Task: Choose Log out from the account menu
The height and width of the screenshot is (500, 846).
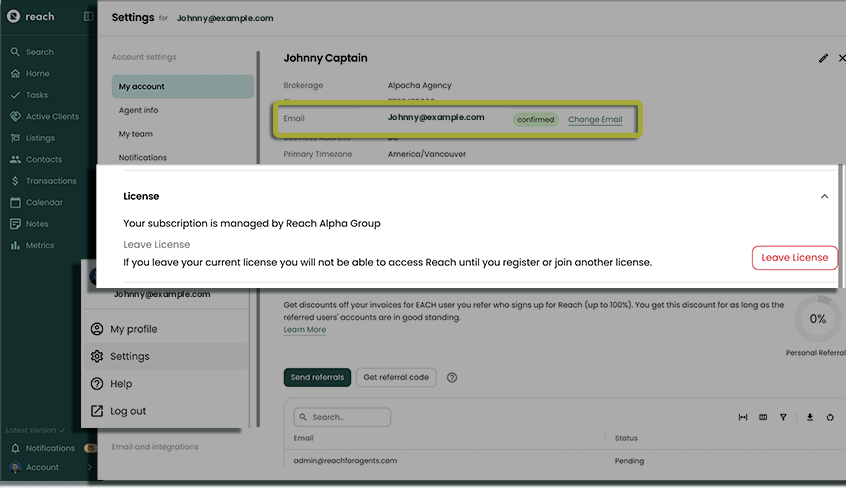Action: [x=128, y=411]
